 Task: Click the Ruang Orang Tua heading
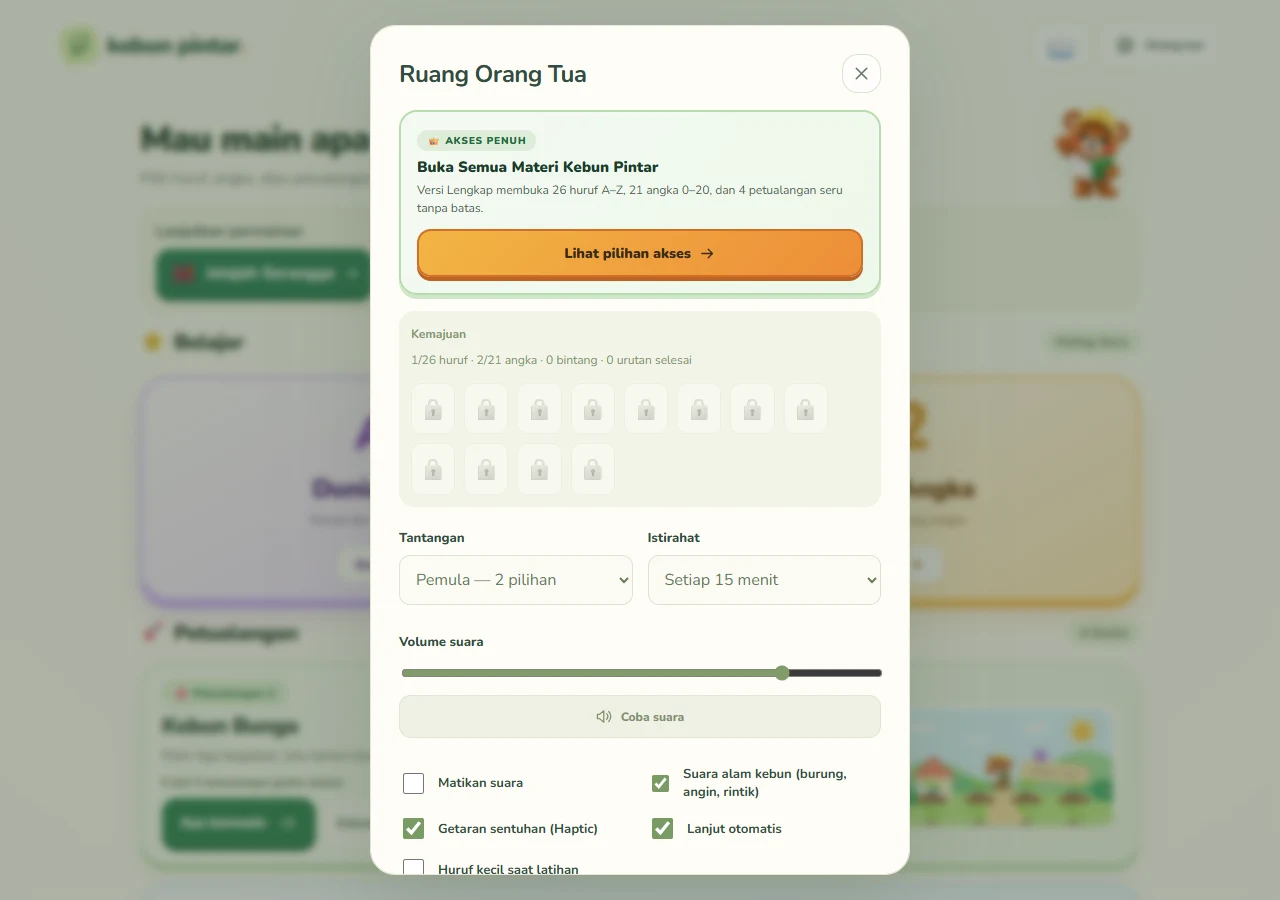[x=493, y=74]
